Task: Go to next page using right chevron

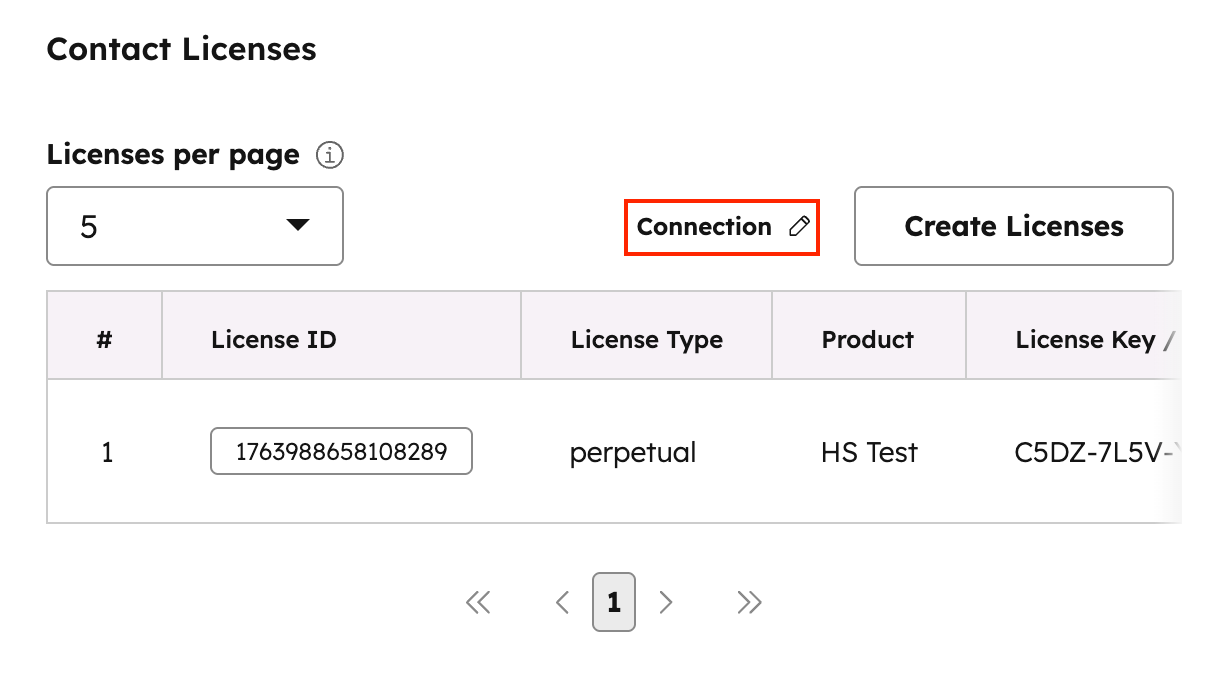Action: pos(666,602)
